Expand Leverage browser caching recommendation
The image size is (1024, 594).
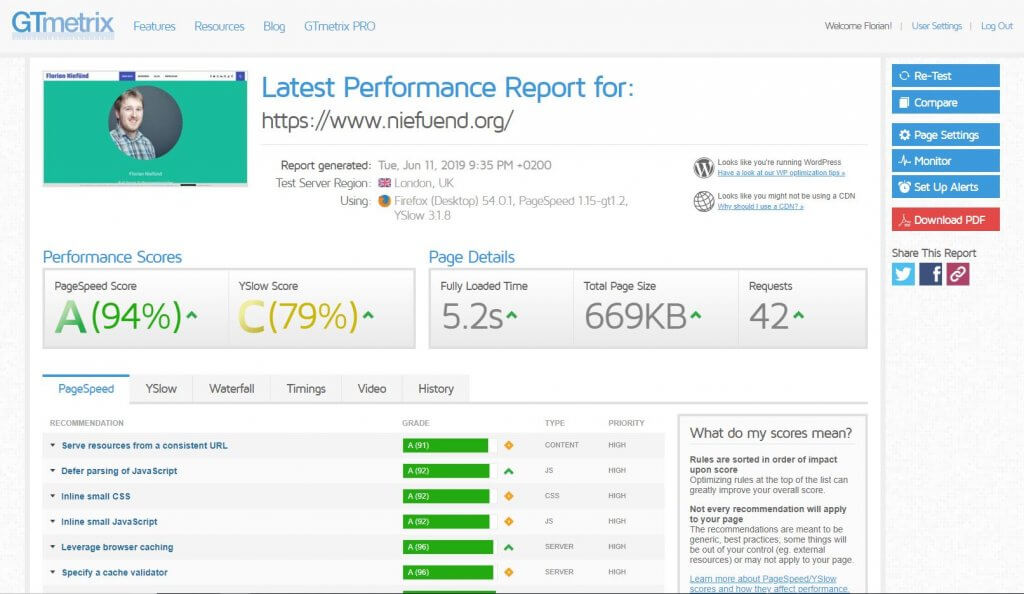coord(117,547)
